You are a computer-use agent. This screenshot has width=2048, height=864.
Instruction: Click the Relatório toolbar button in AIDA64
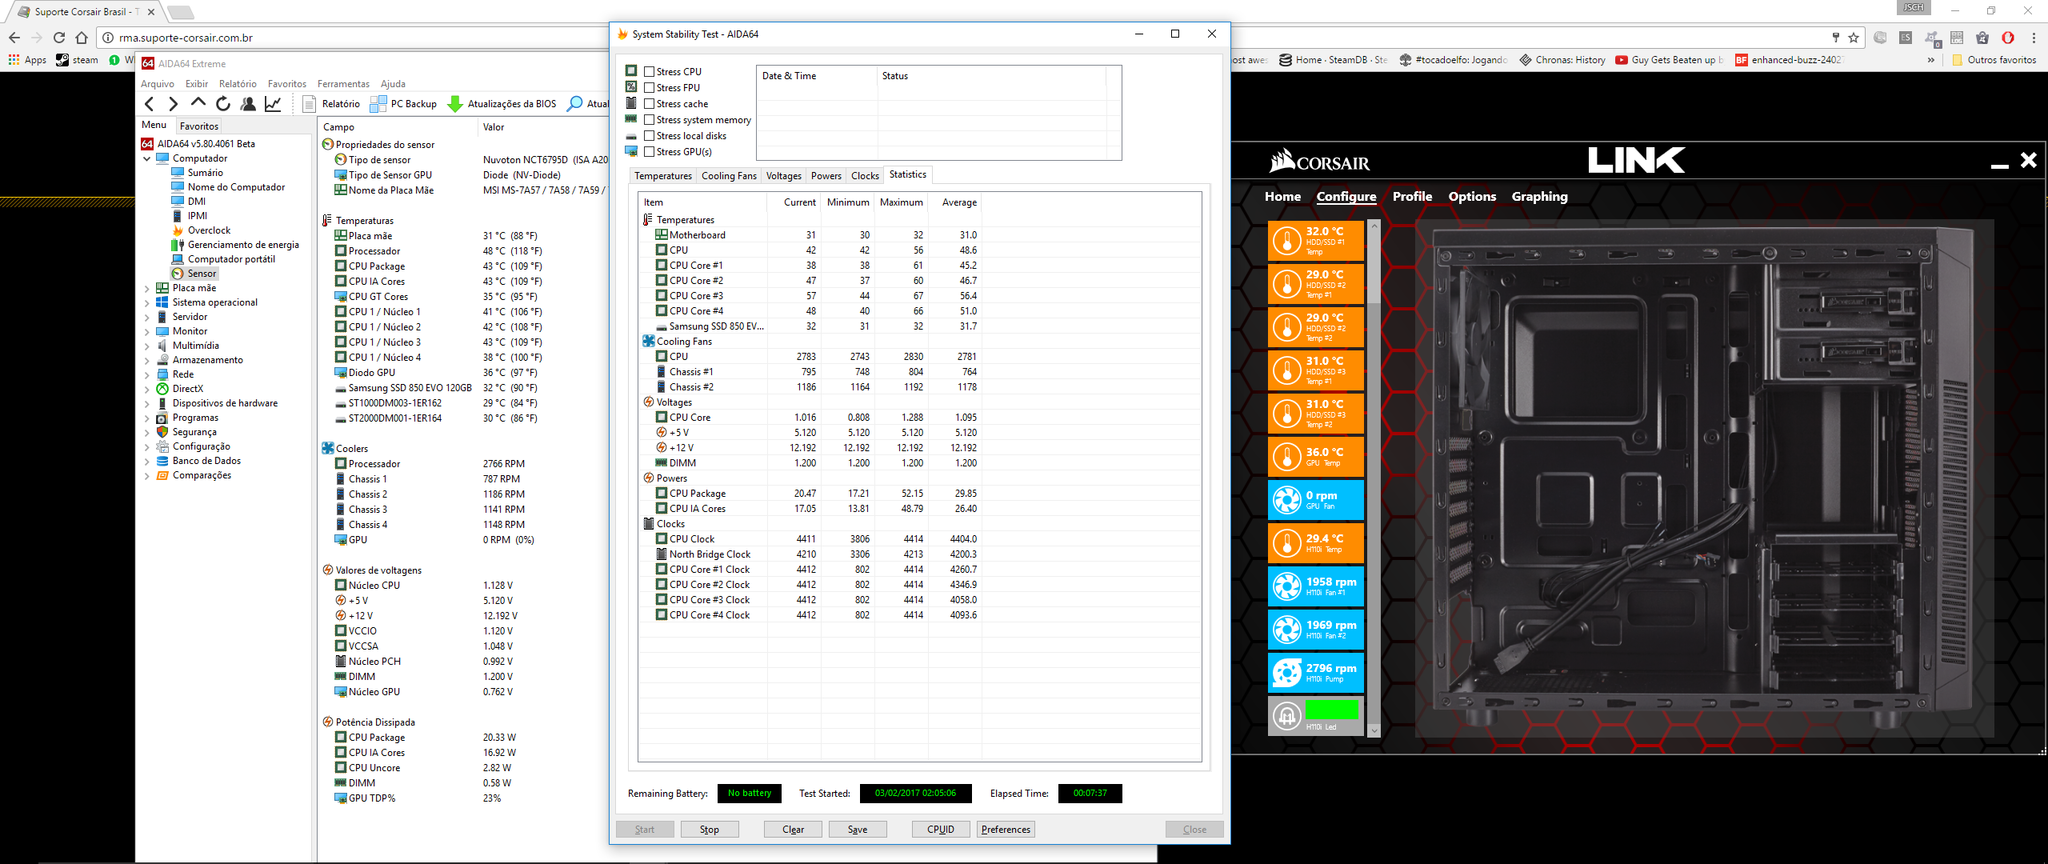(x=331, y=104)
